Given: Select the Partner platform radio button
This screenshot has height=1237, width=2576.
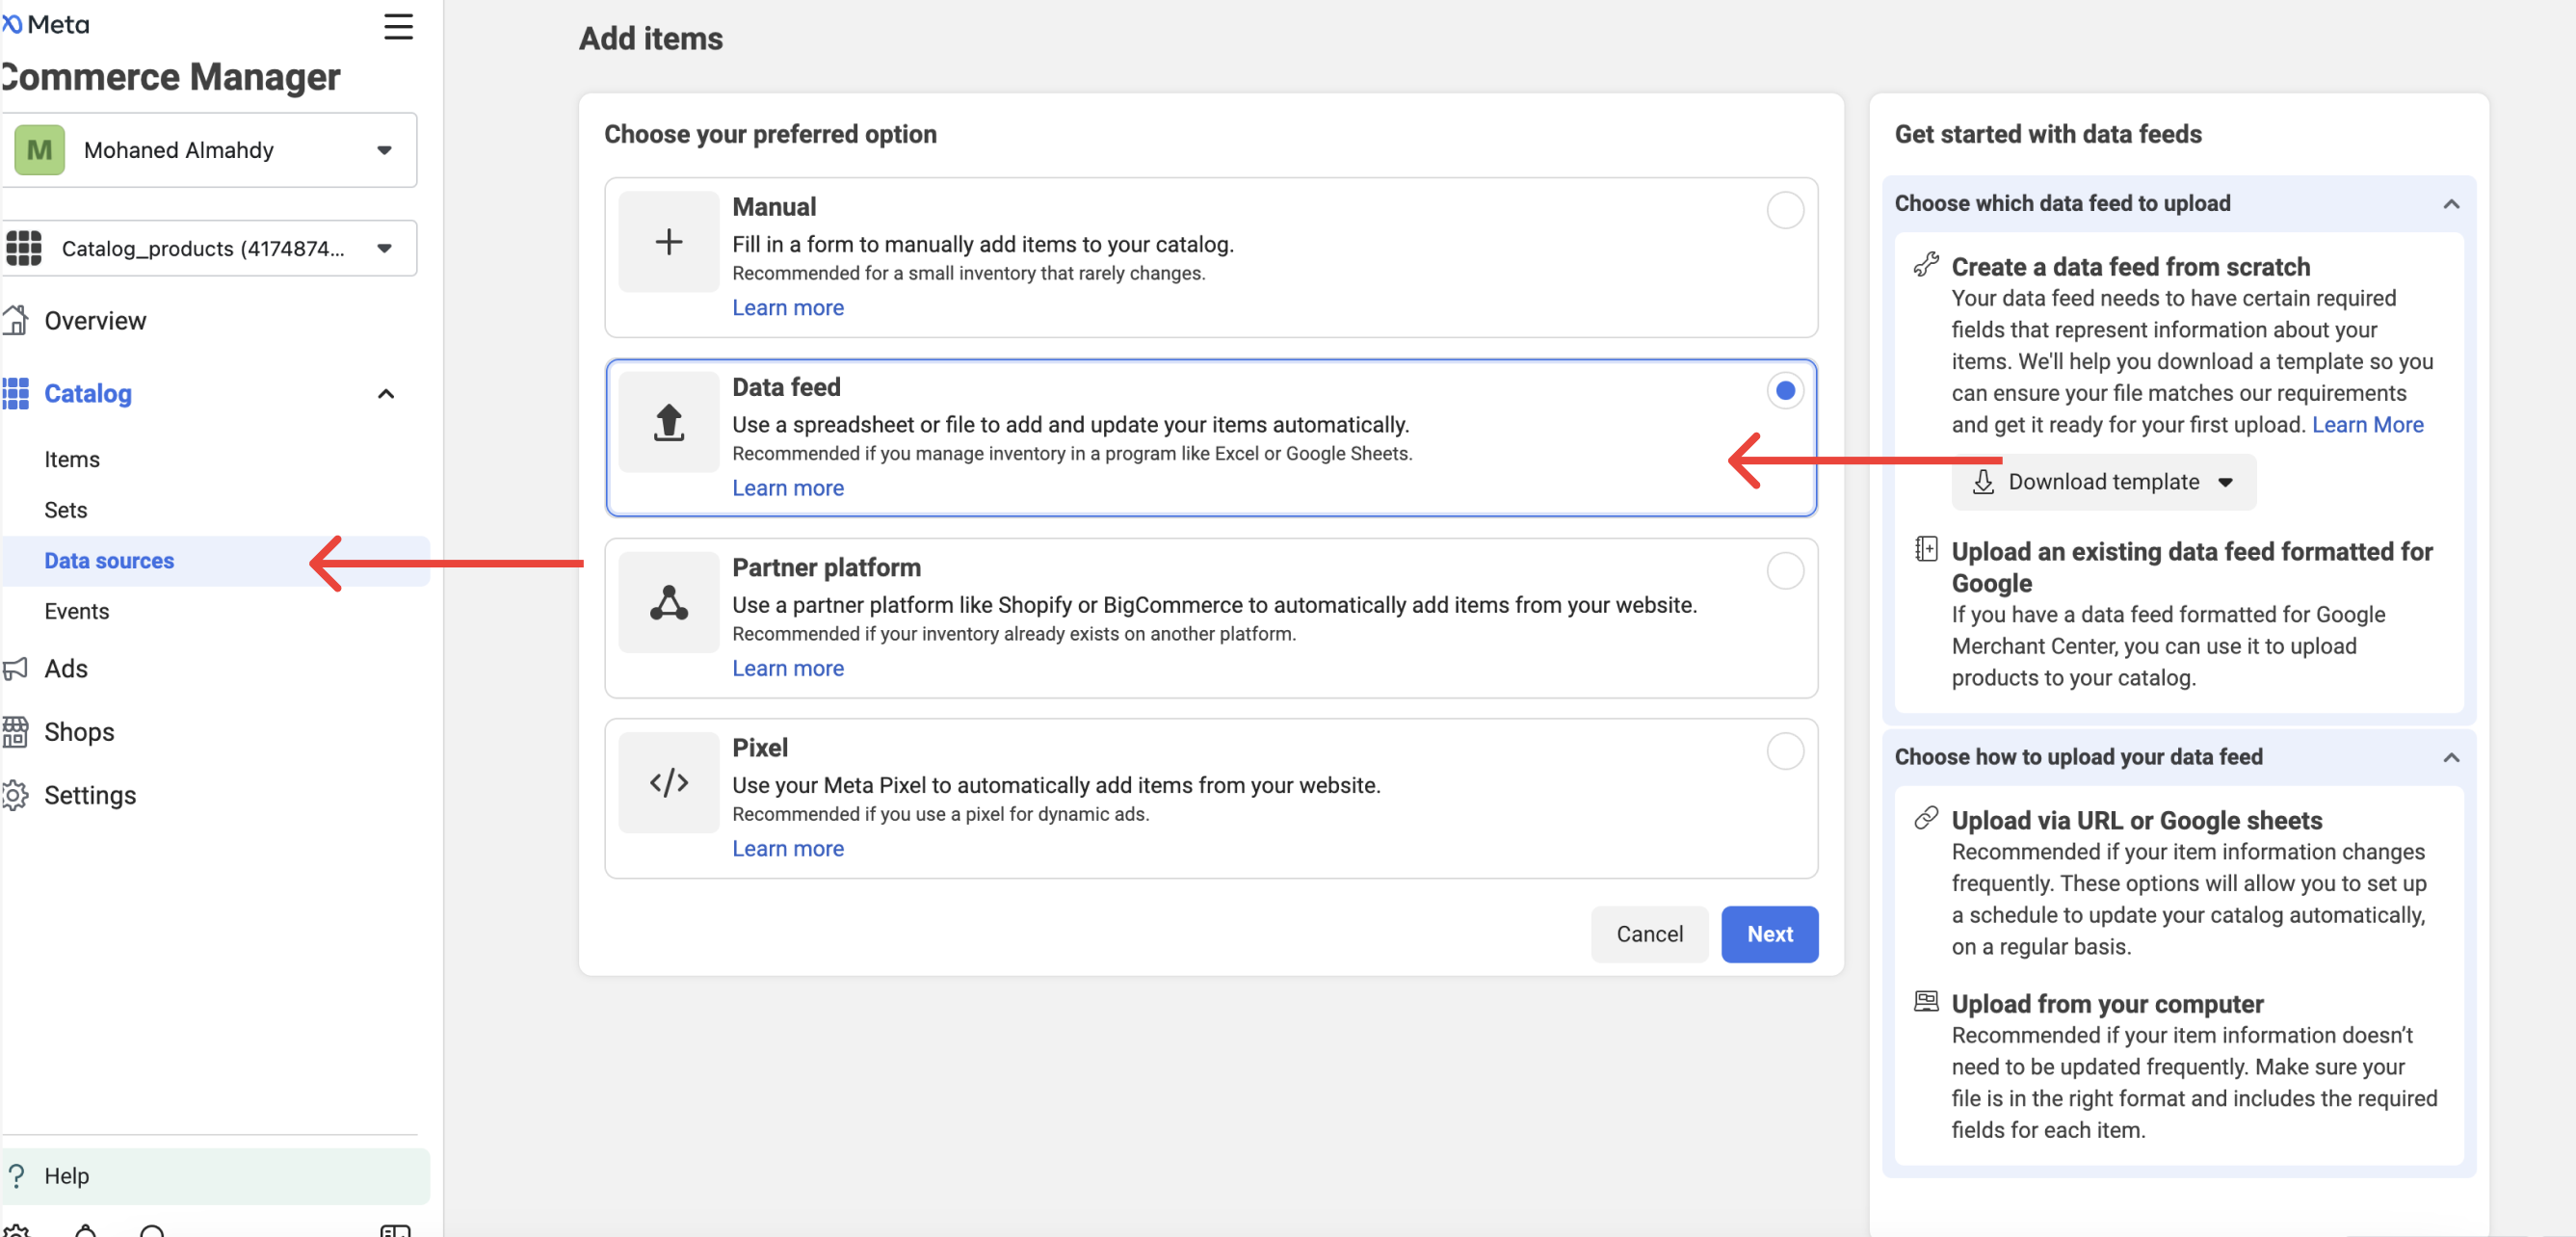Looking at the screenshot, I should [x=1784, y=571].
